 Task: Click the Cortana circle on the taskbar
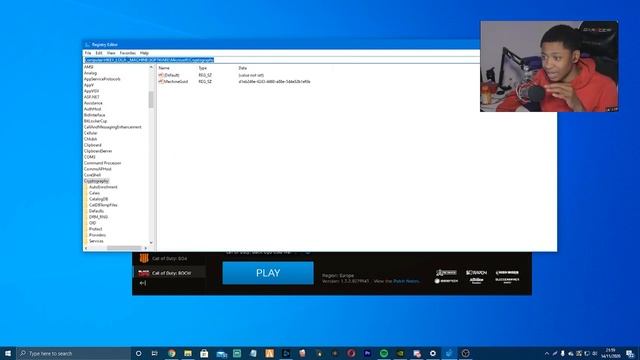138,353
